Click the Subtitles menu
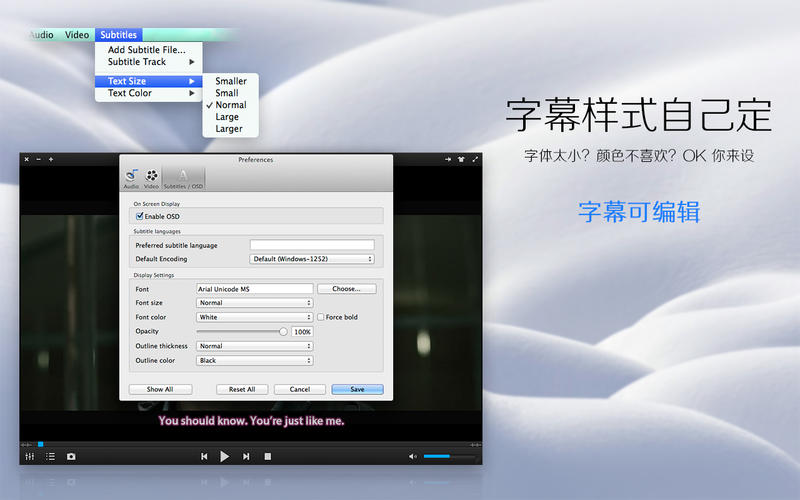Image resolution: width=800 pixels, height=500 pixels. click(x=118, y=35)
